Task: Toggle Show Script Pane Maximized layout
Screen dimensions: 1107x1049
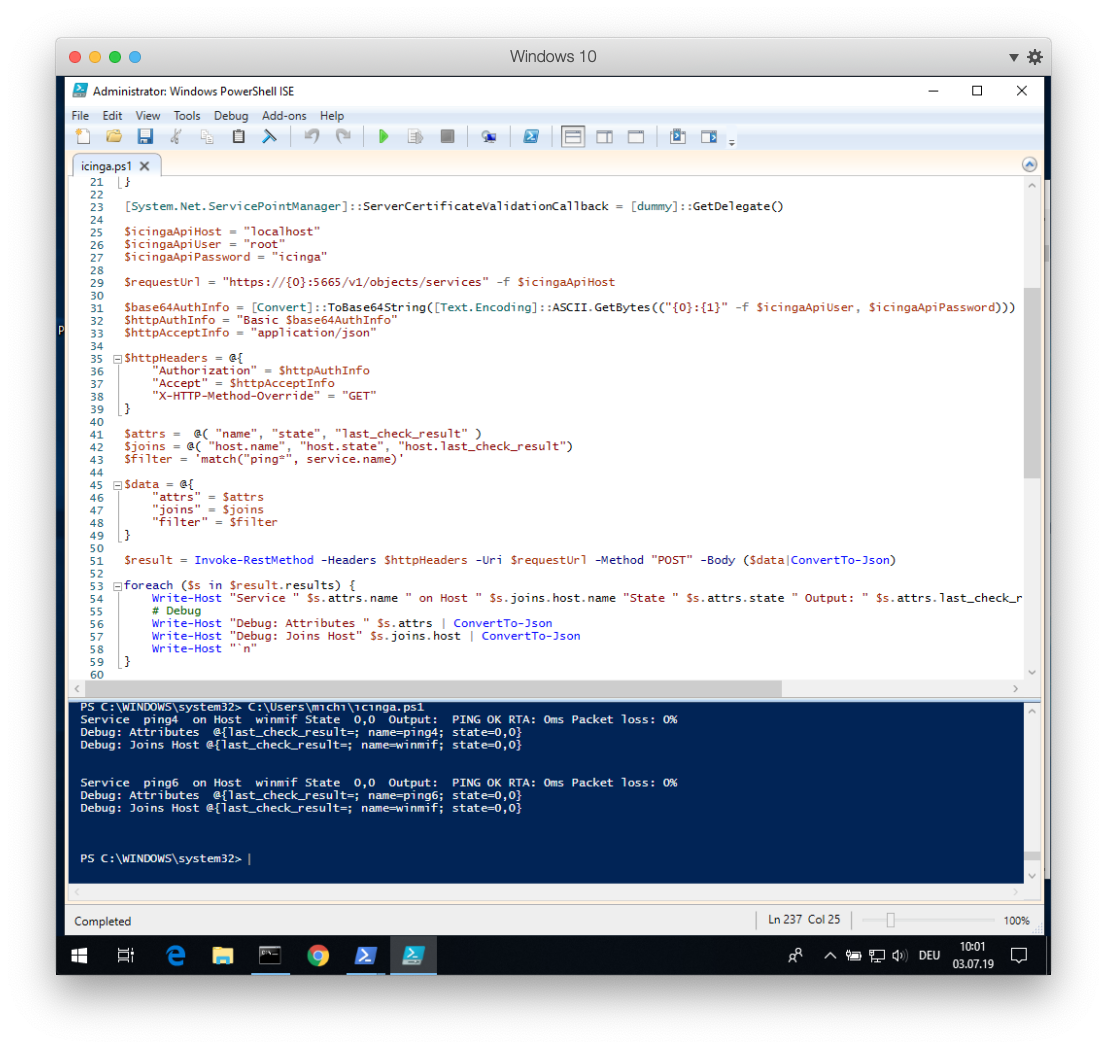Action: point(636,136)
